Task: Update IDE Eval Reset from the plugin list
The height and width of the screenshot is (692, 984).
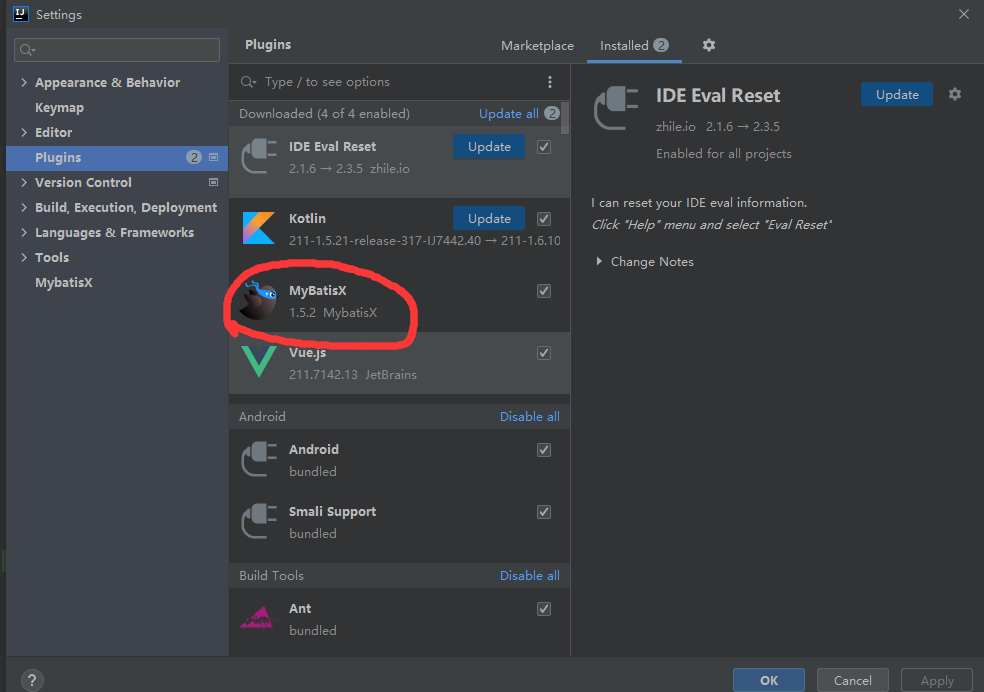Action: click(x=489, y=147)
